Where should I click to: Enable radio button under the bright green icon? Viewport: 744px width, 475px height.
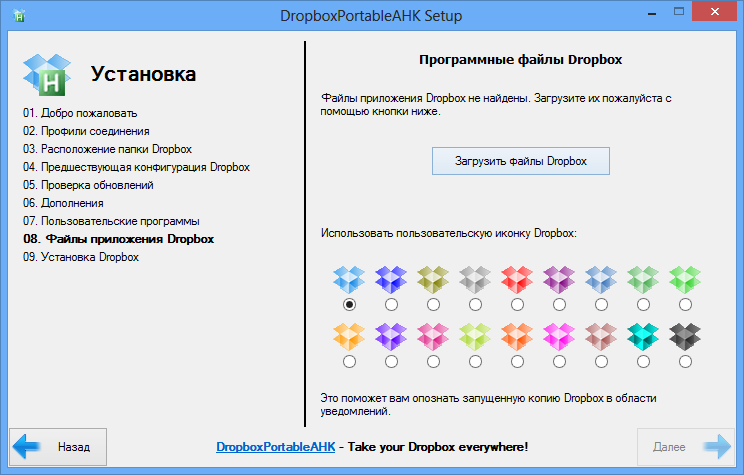(685, 305)
